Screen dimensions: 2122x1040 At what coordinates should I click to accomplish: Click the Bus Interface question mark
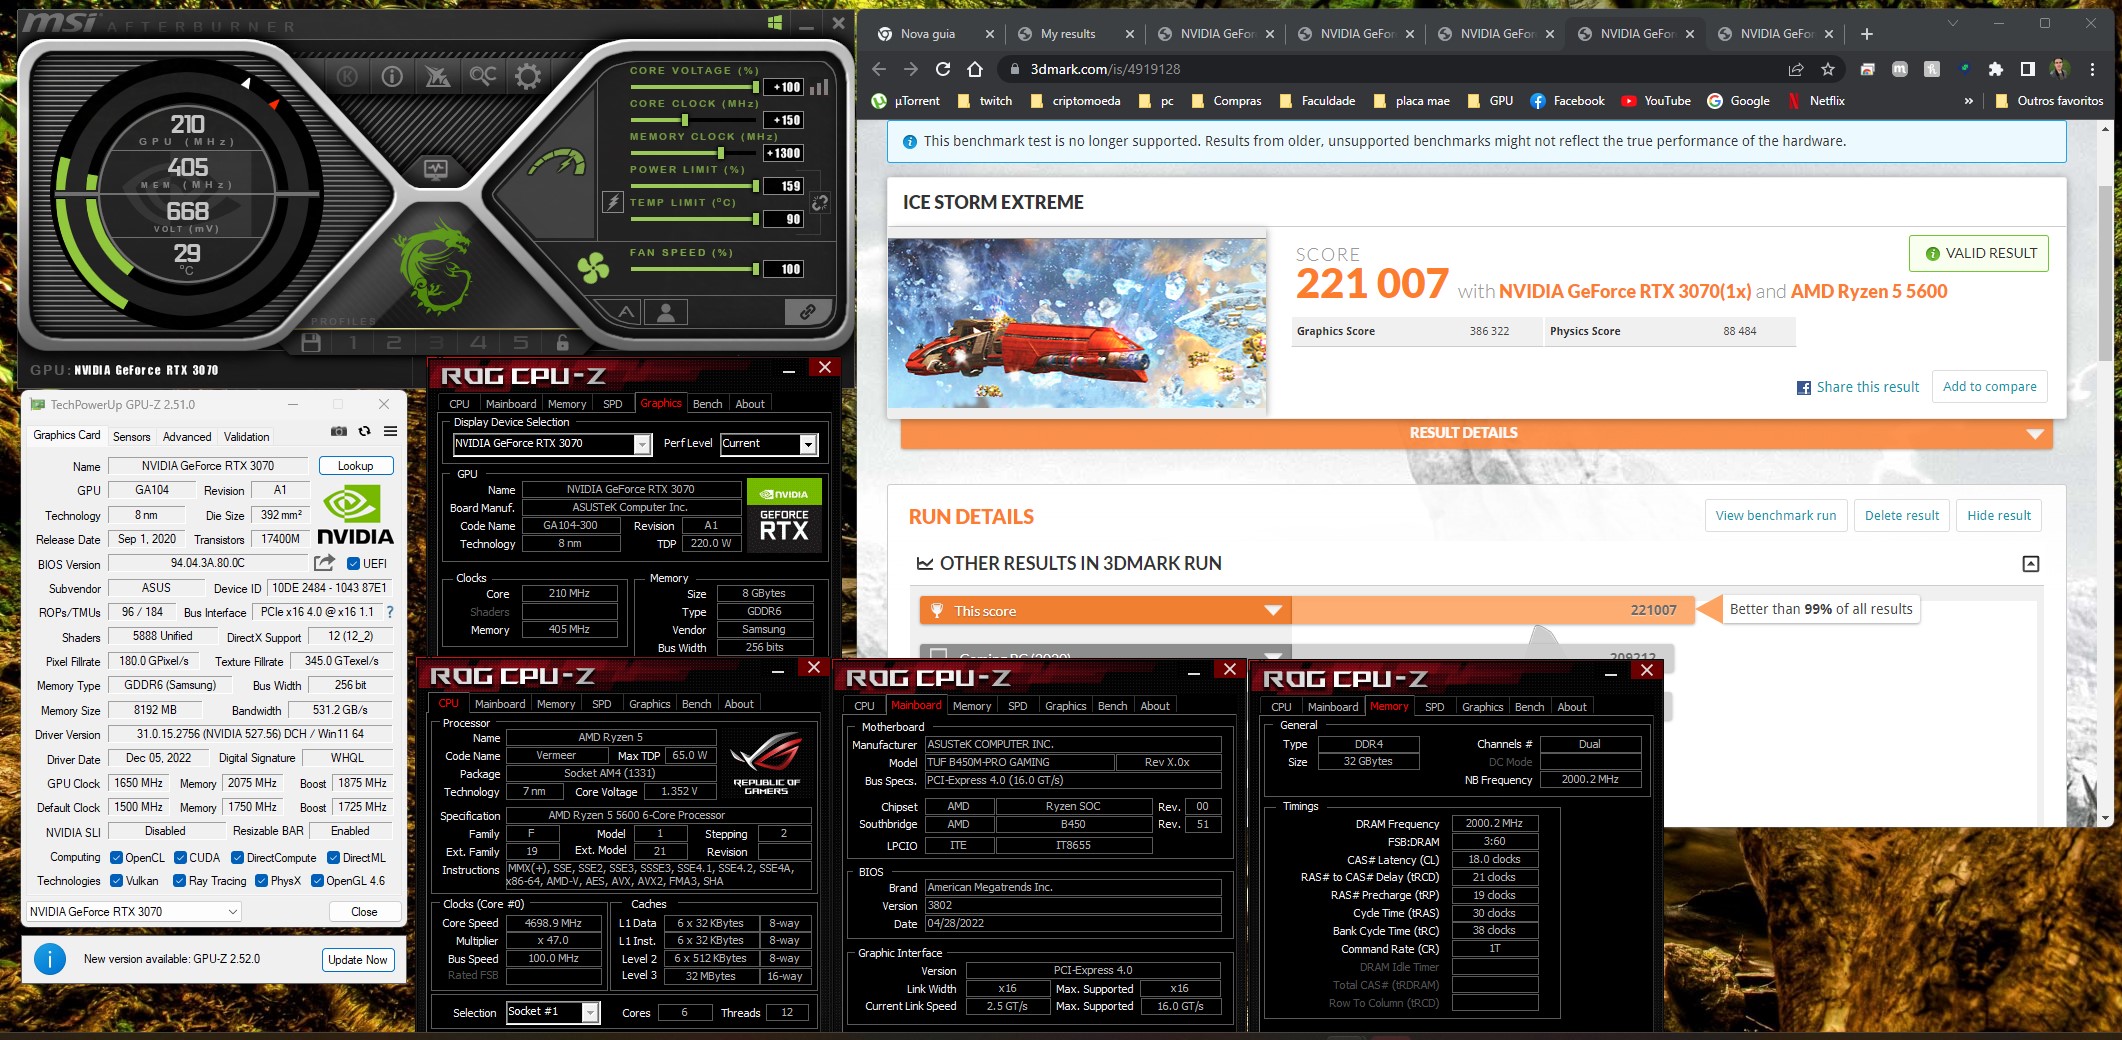pyautogui.click(x=390, y=612)
